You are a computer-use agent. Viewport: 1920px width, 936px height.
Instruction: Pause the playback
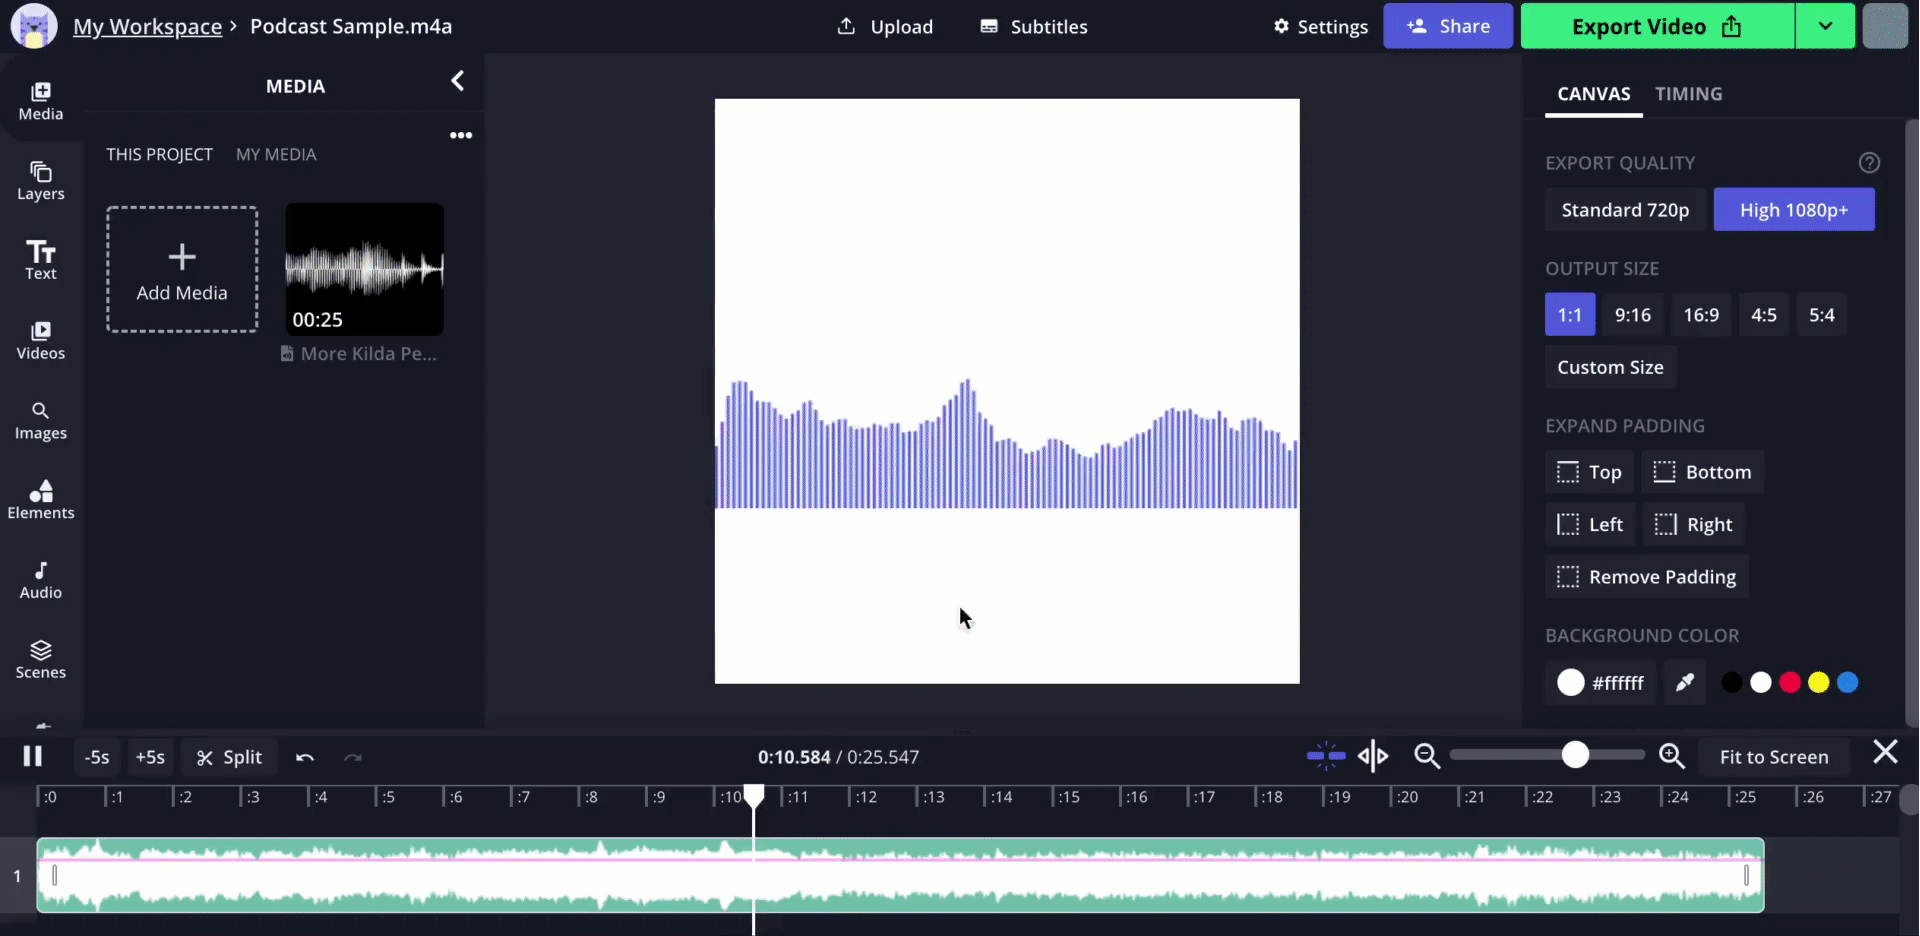point(33,757)
